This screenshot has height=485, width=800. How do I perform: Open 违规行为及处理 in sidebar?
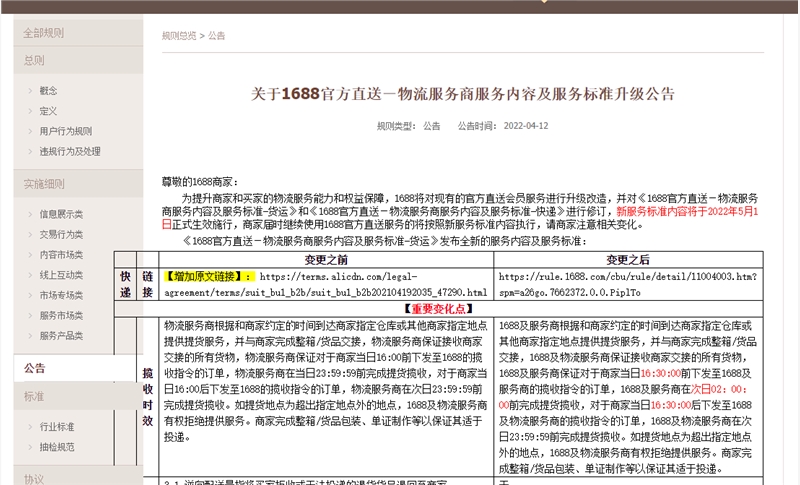coord(70,151)
